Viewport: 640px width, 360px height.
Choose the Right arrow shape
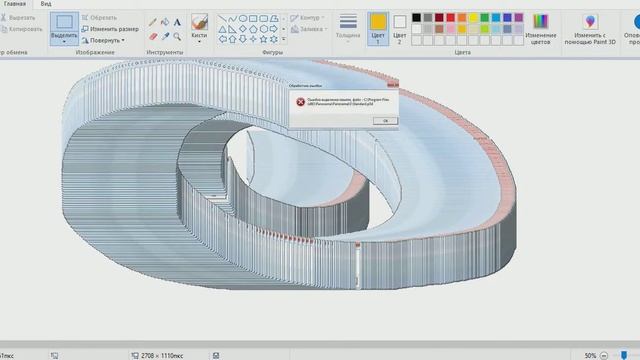coord(274,29)
